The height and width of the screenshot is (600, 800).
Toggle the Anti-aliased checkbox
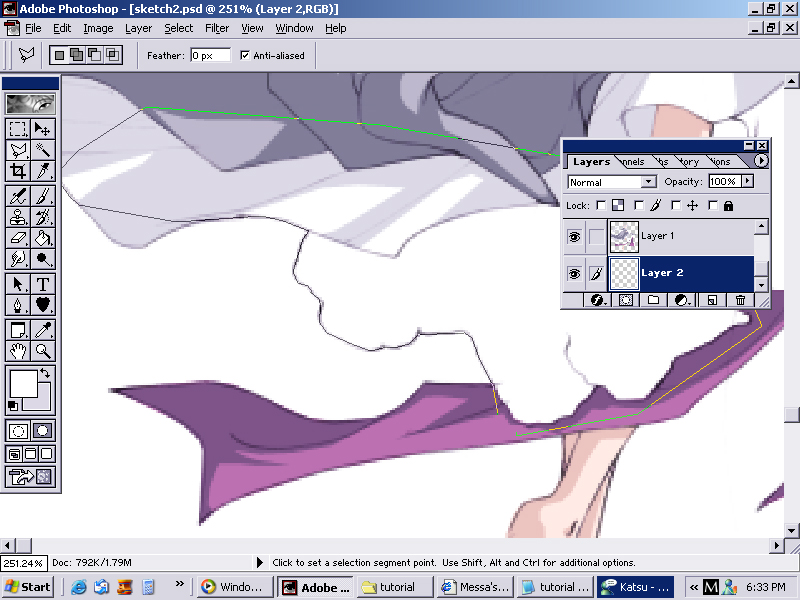pyautogui.click(x=245, y=55)
